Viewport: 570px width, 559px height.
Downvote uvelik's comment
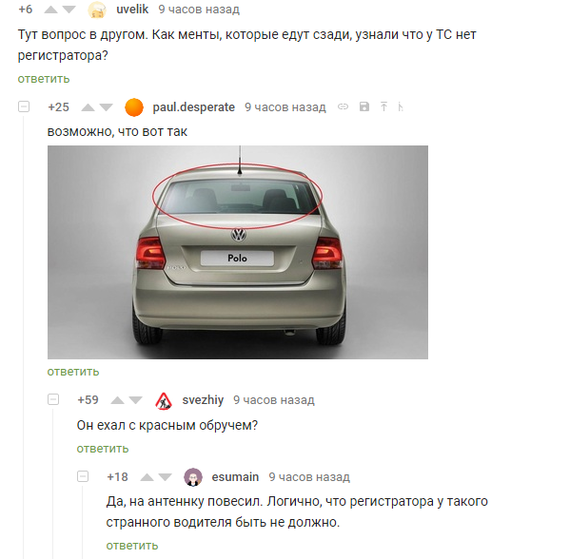tap(69, 9)
